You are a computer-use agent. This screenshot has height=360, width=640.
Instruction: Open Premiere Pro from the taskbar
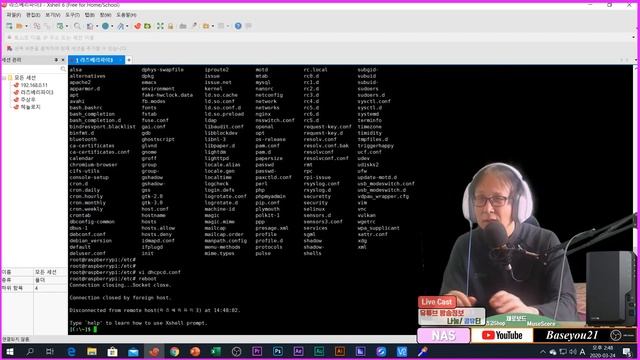(257, 351)
